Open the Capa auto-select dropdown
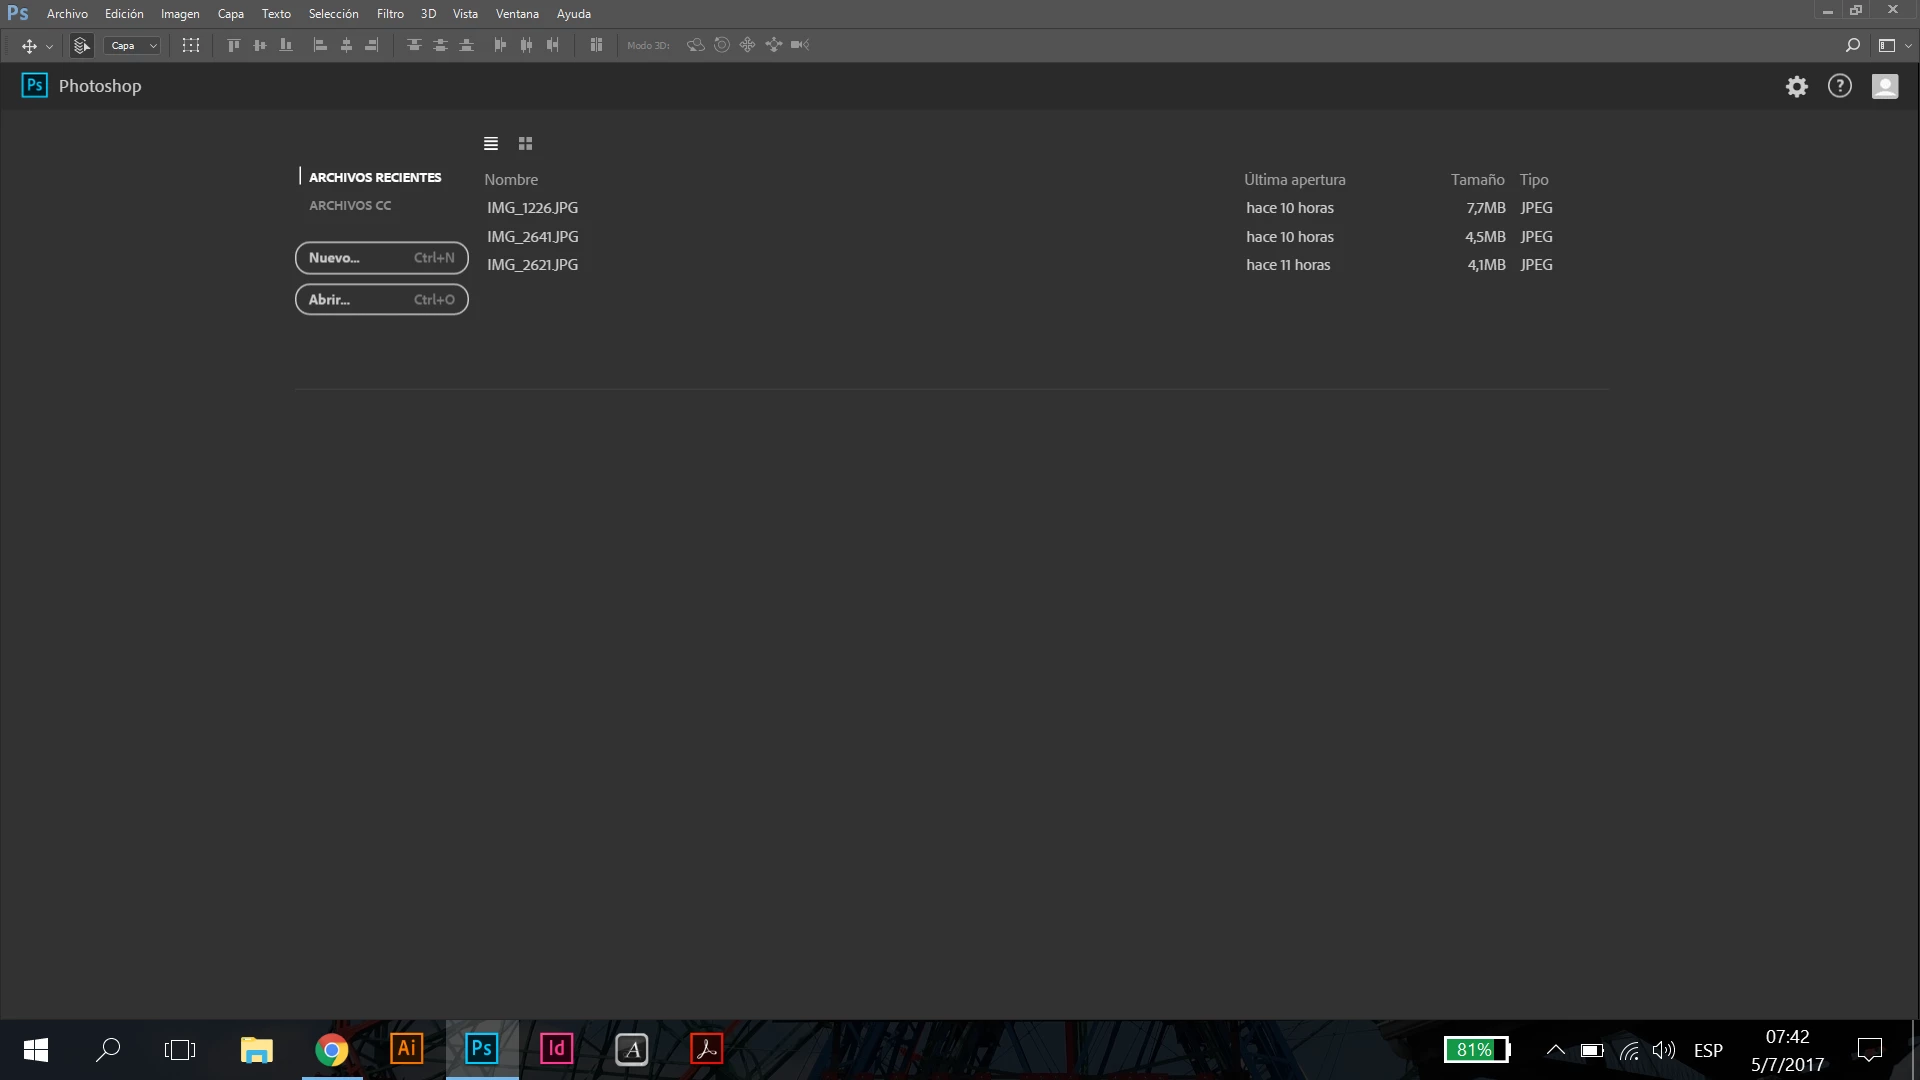Viewport: 1920px width, 1080px height. (133, 45)
